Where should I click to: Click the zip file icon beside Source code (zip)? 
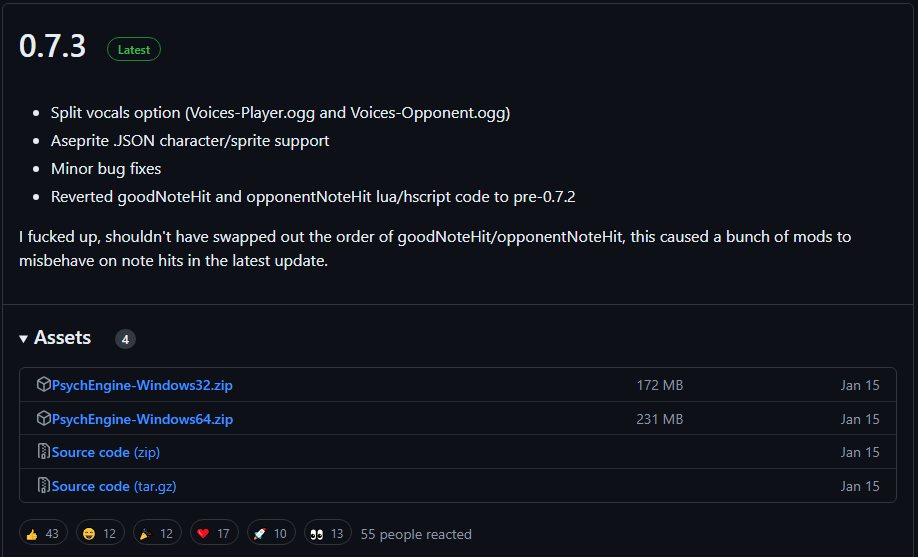click(x=43, y=452)
